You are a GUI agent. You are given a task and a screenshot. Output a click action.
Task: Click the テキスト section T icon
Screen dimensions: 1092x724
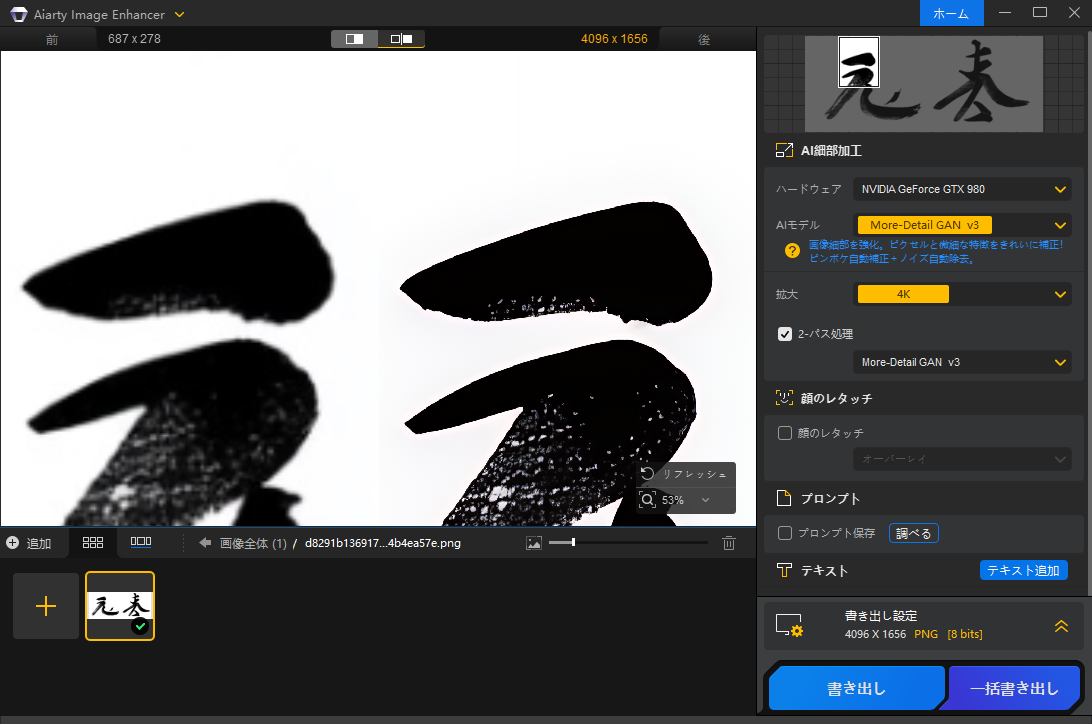tap(784, 570)
